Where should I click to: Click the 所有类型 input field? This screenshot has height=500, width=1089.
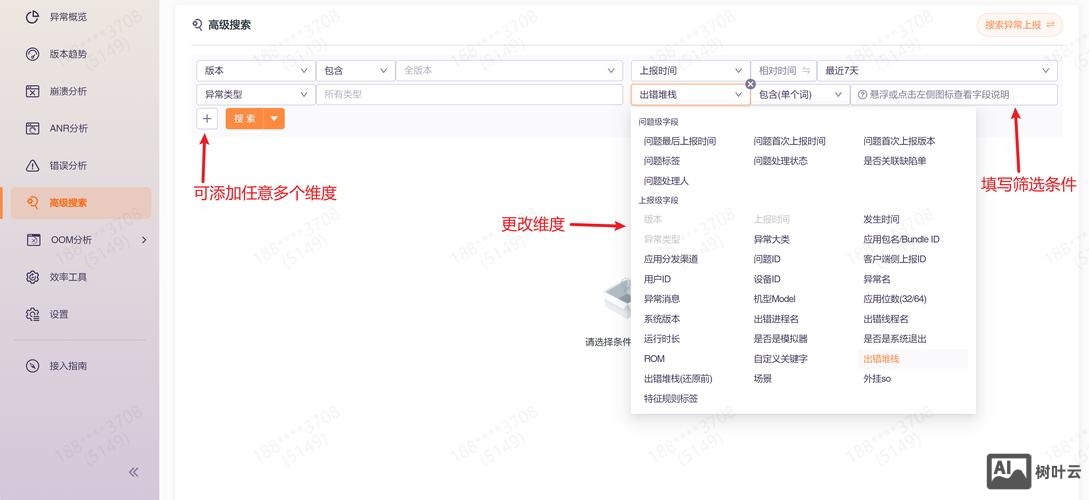469,94
